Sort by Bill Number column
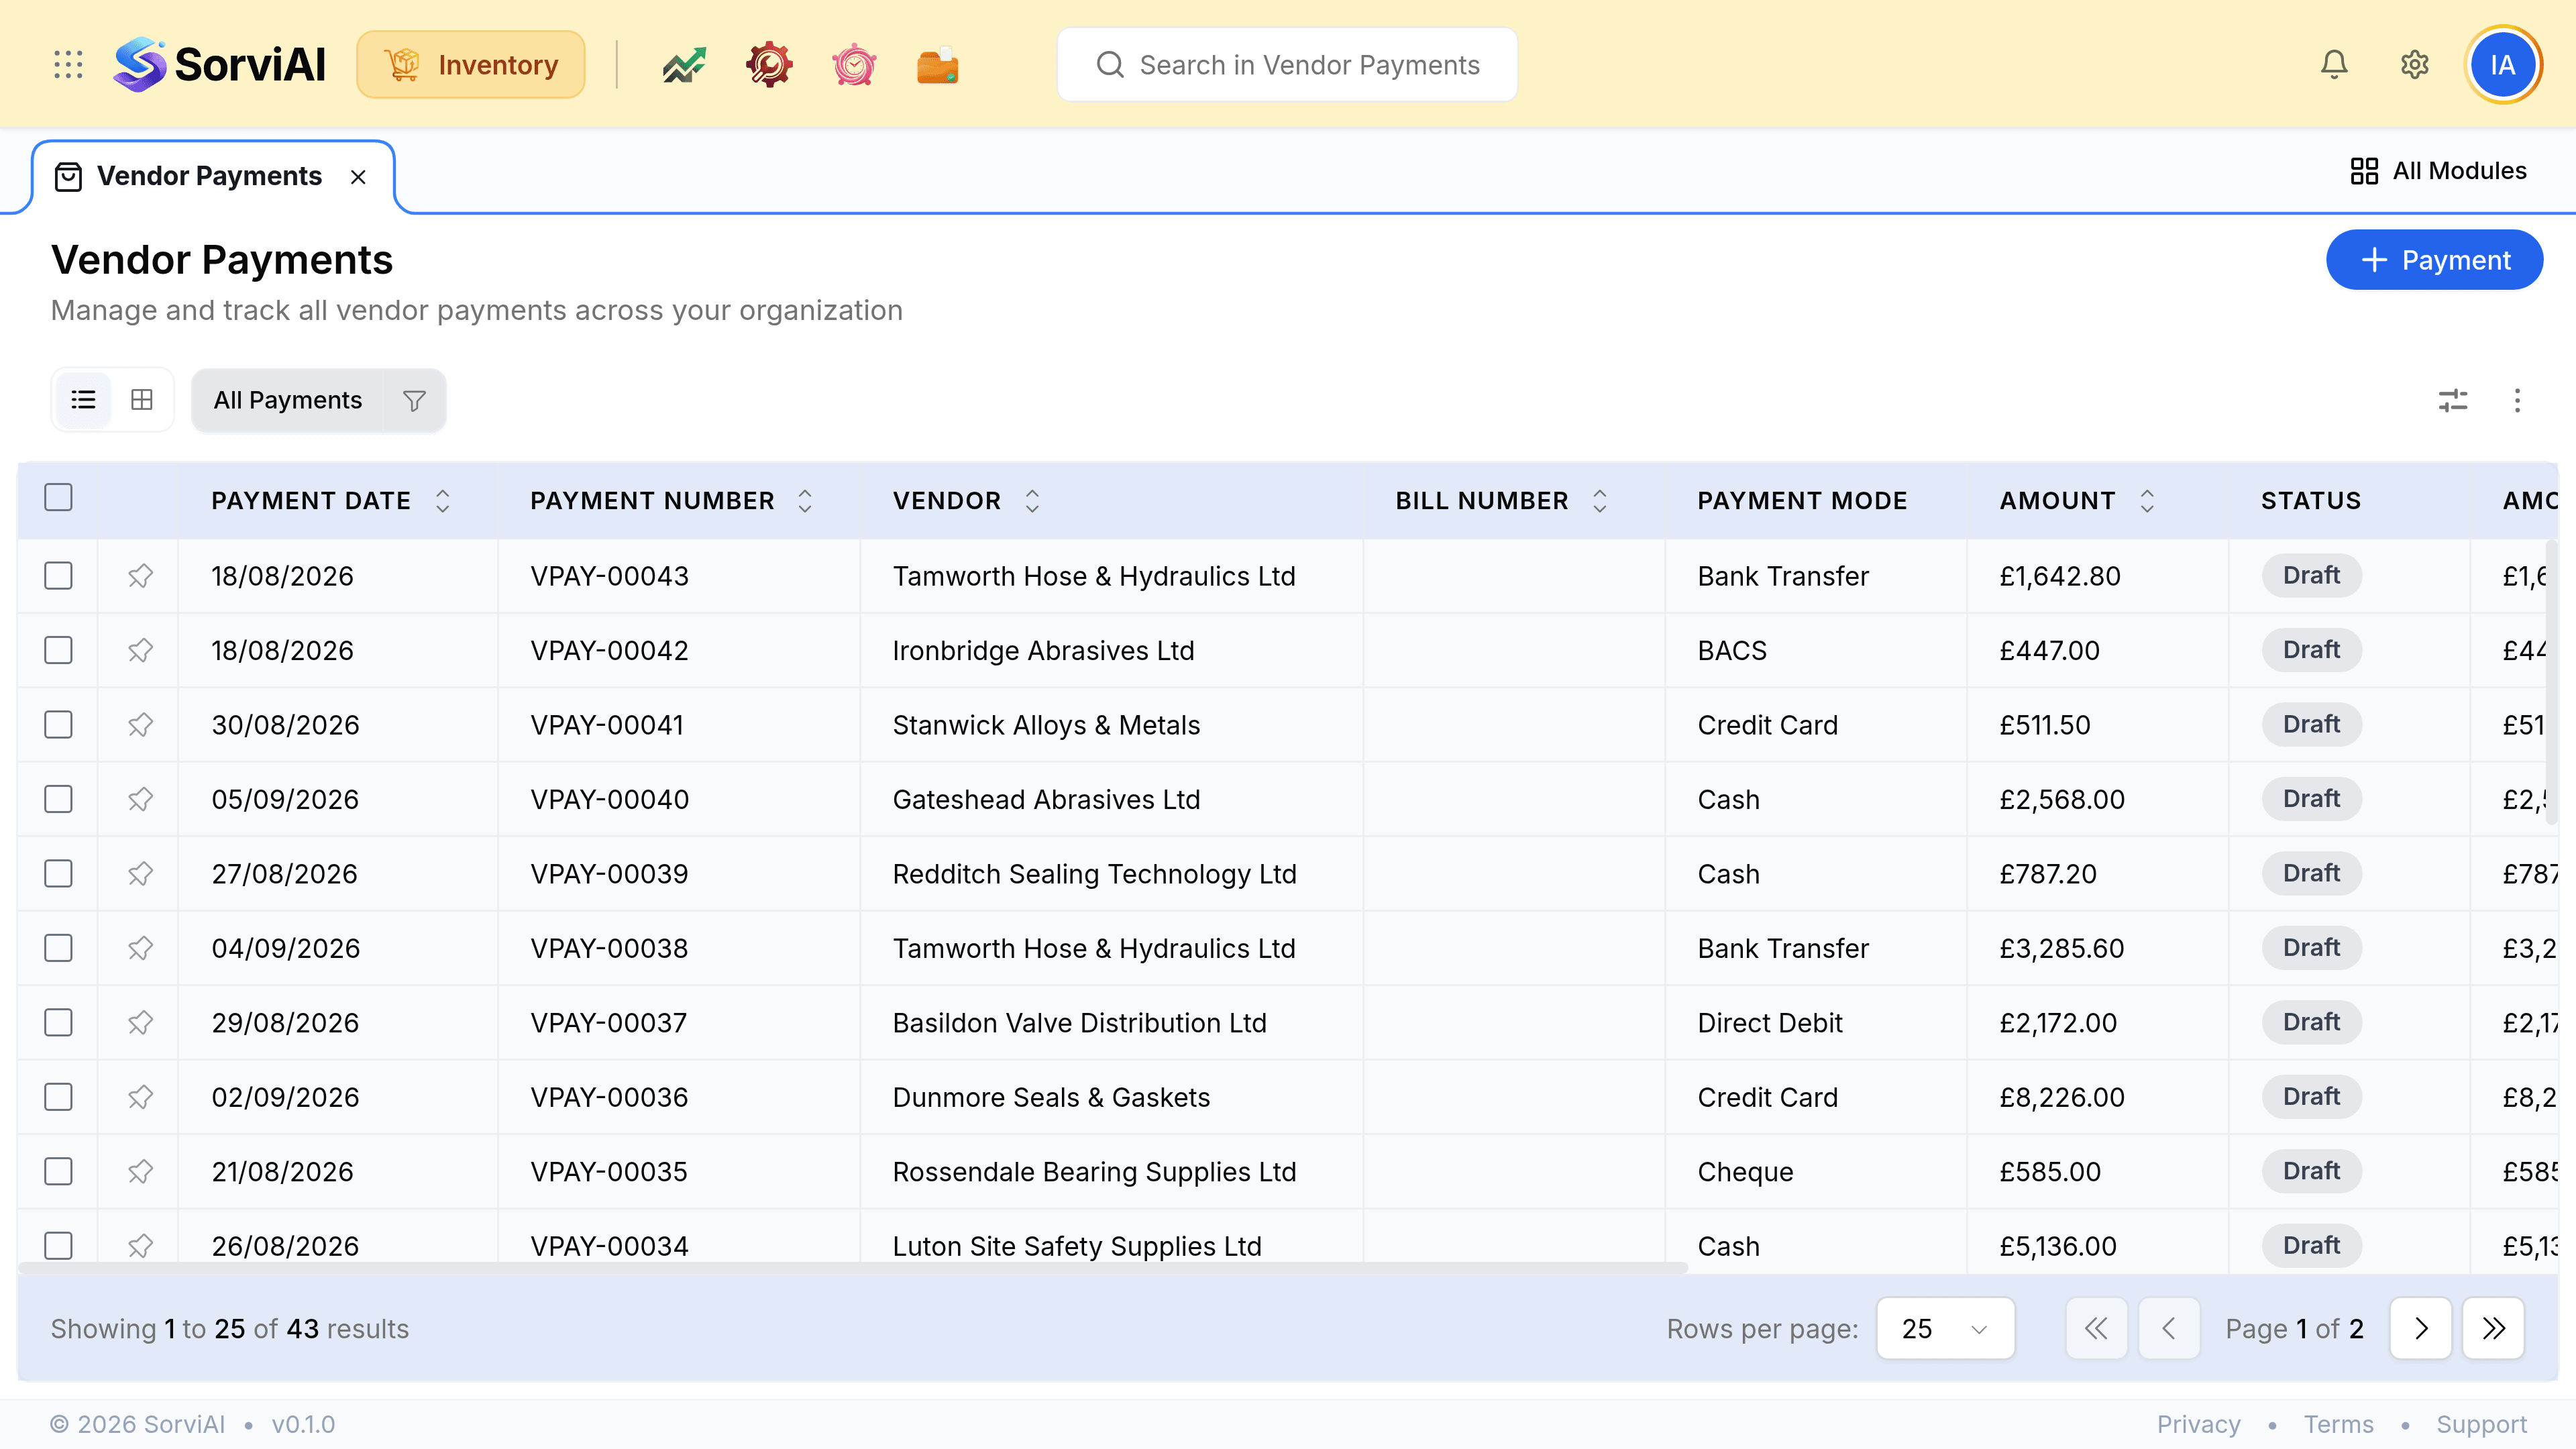 click(1600, 501)
